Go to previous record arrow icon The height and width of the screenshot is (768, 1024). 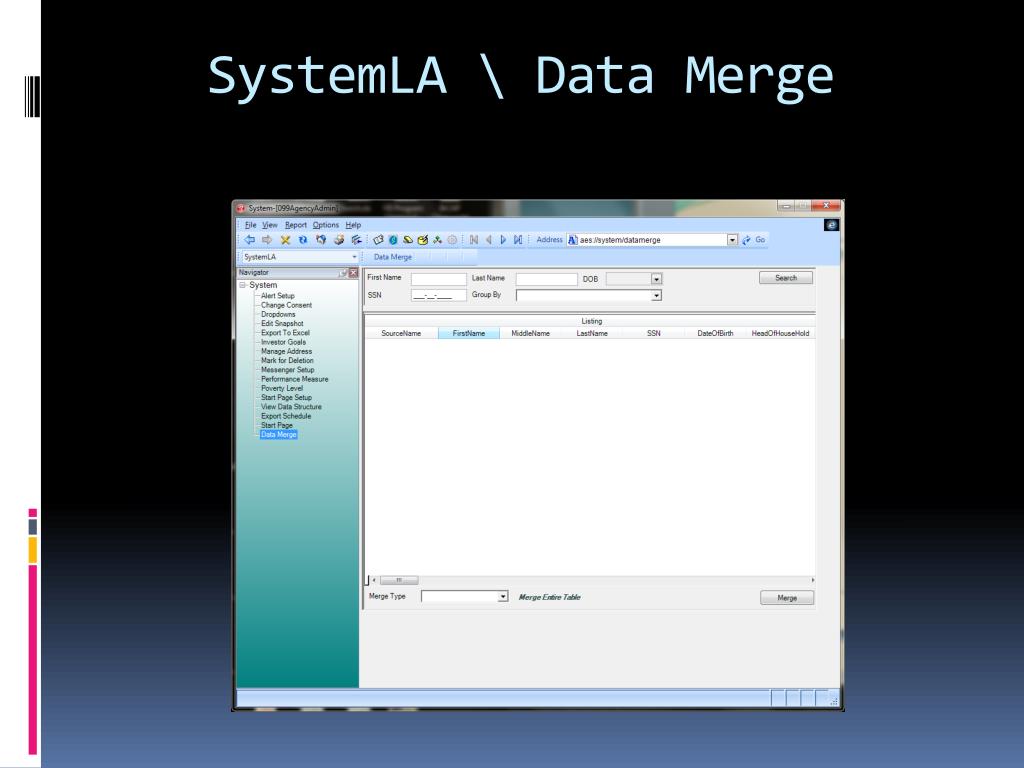pyautogui.click(x=488, y=240)
